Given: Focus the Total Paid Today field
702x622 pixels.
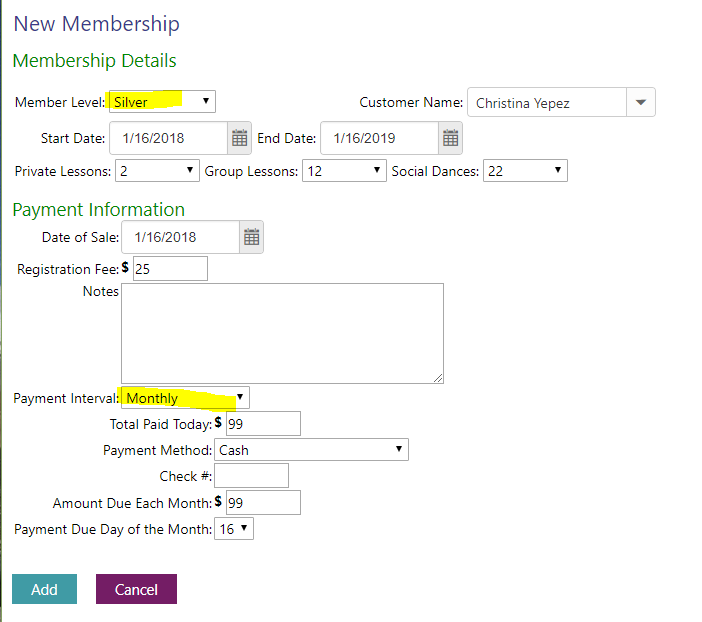Looking at the screenshot, I should (x=263, y=424).
